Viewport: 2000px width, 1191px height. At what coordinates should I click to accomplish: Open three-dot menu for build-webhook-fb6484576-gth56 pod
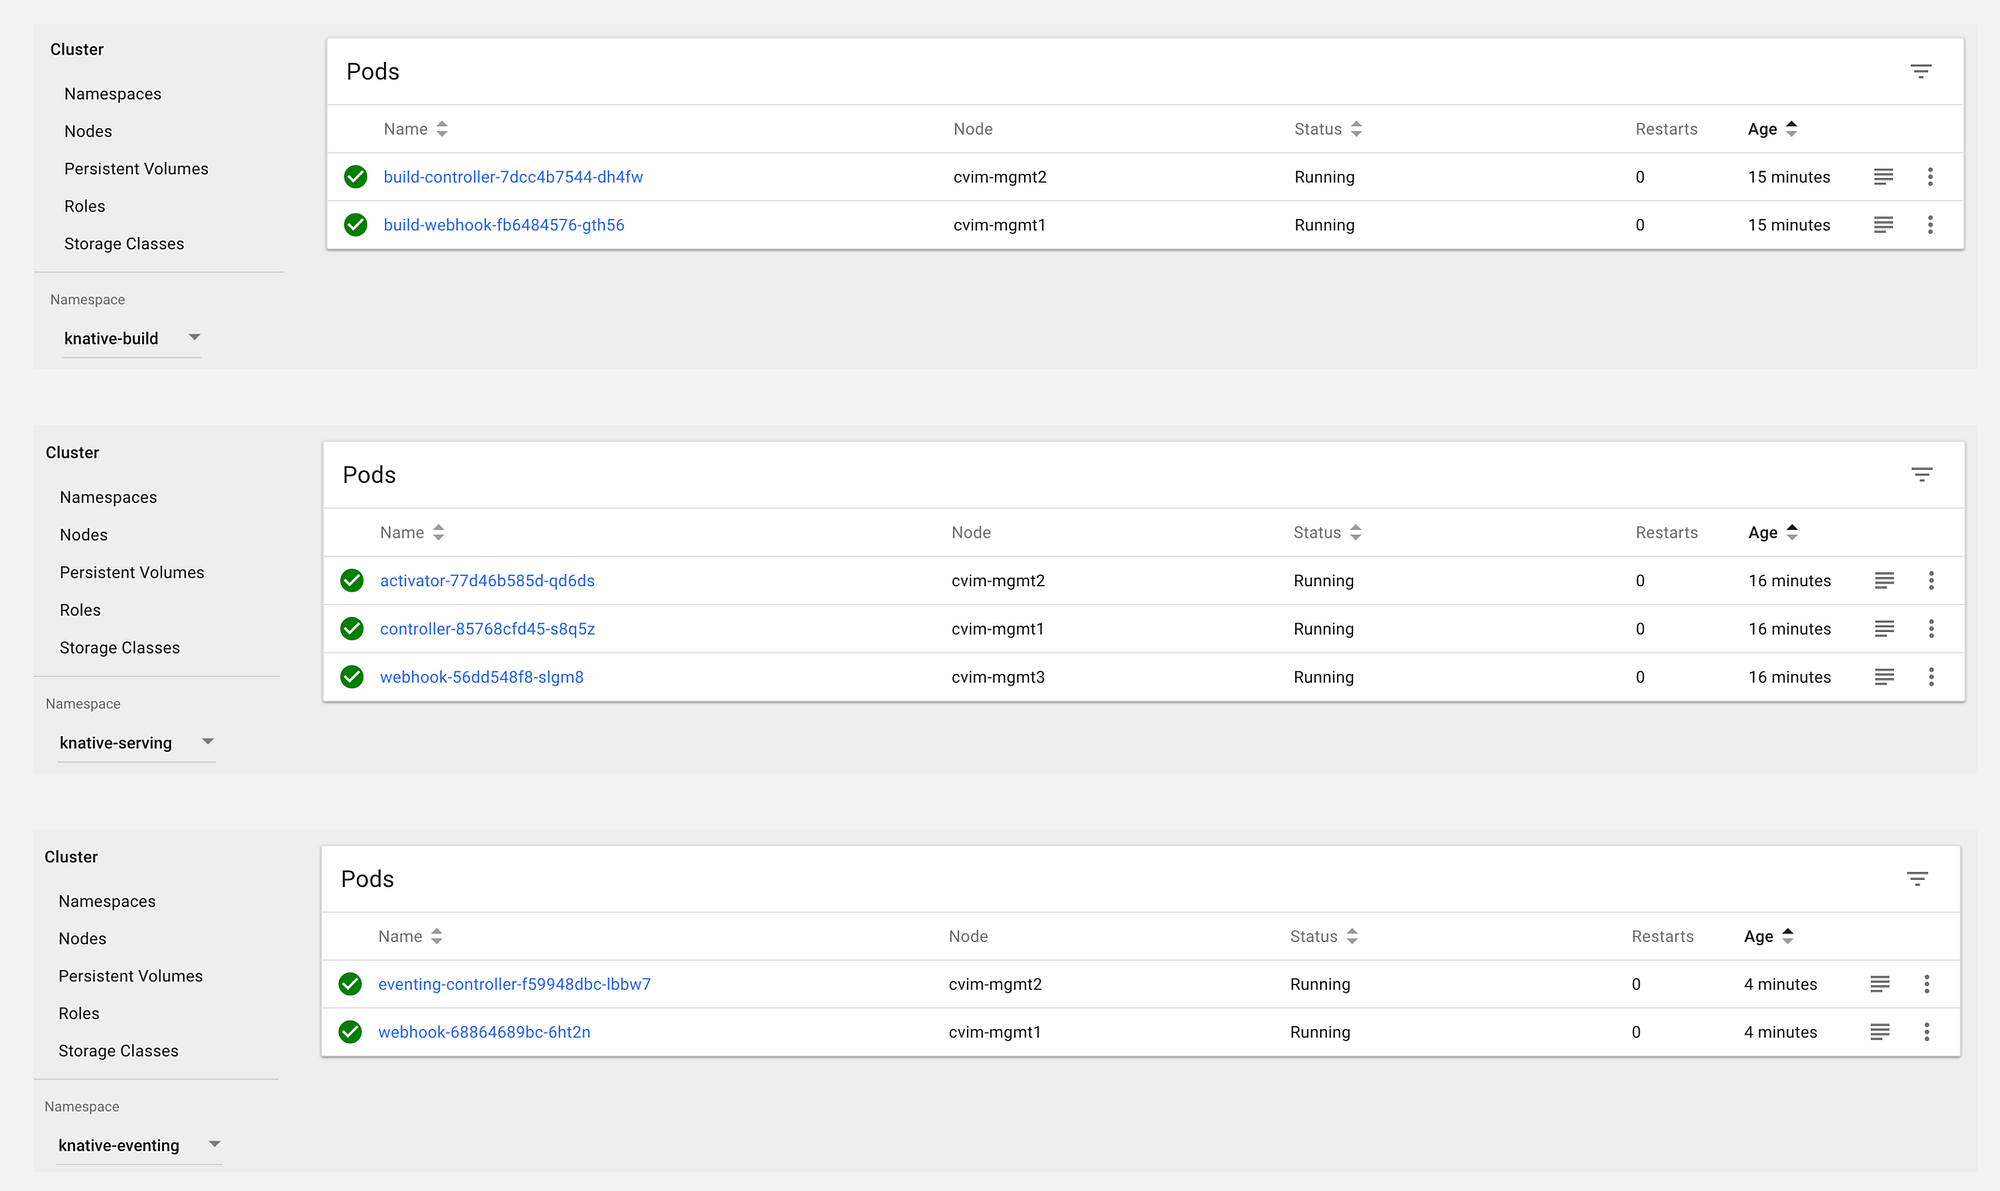pyautogui.click(x=1930, y=225)
